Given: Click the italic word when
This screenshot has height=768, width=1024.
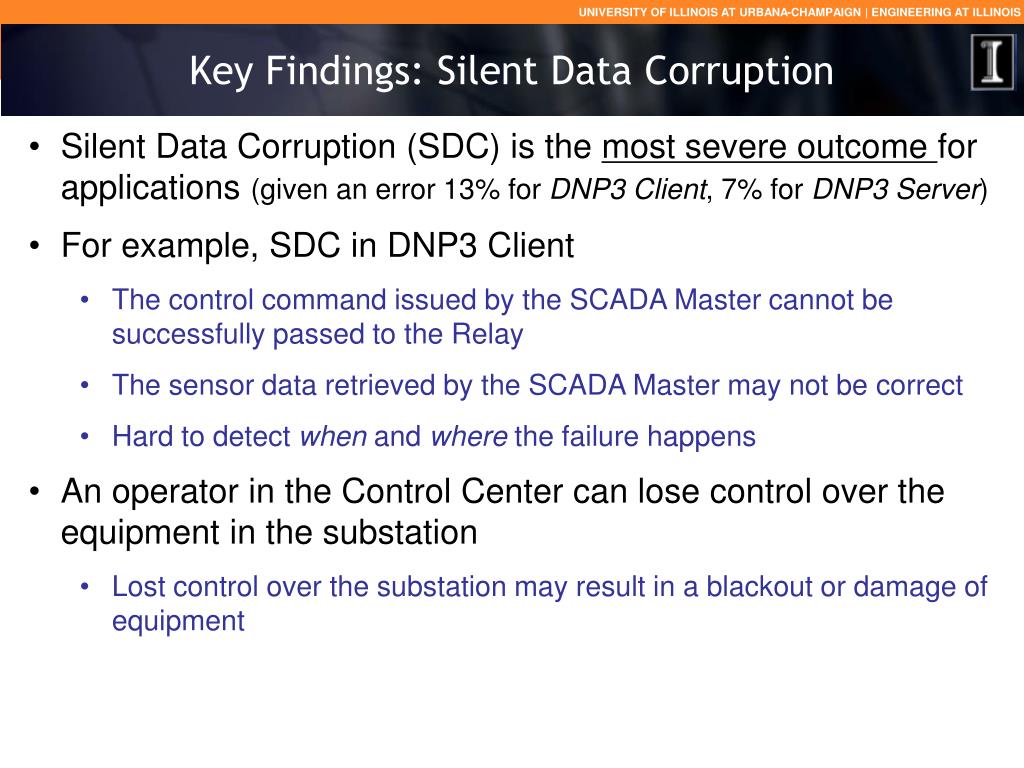Looking at the screenshot, I should click(333, 436).
